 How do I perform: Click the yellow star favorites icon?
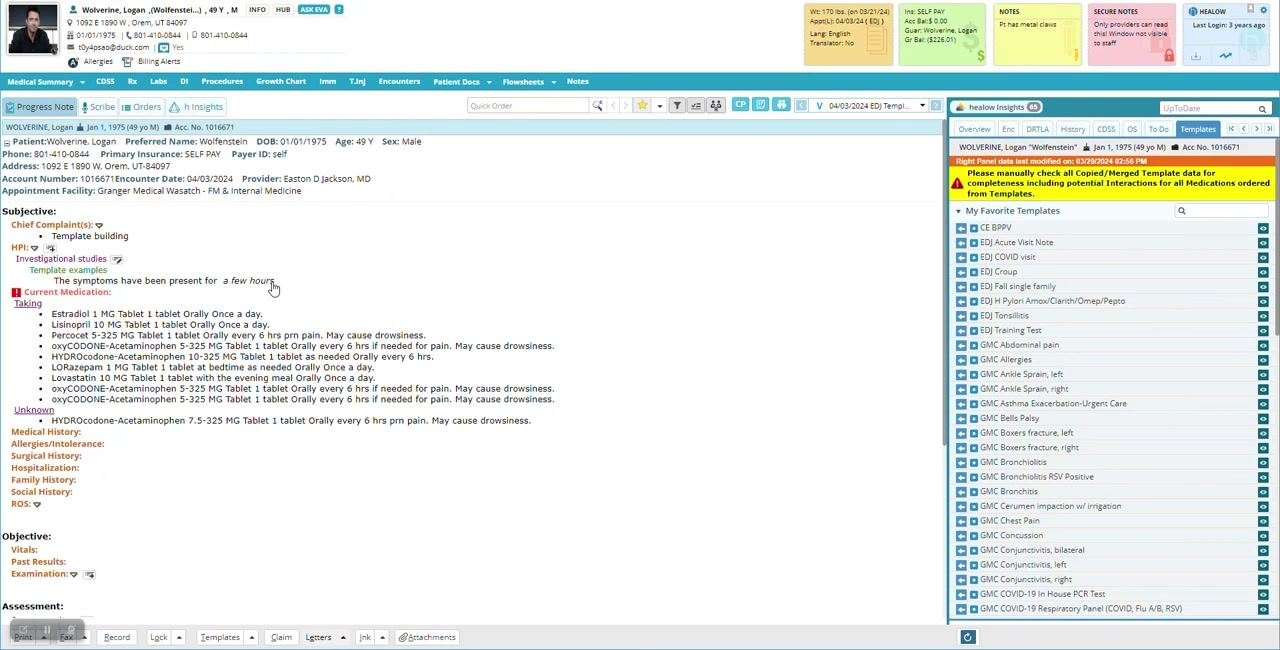(x=642, y=106)
